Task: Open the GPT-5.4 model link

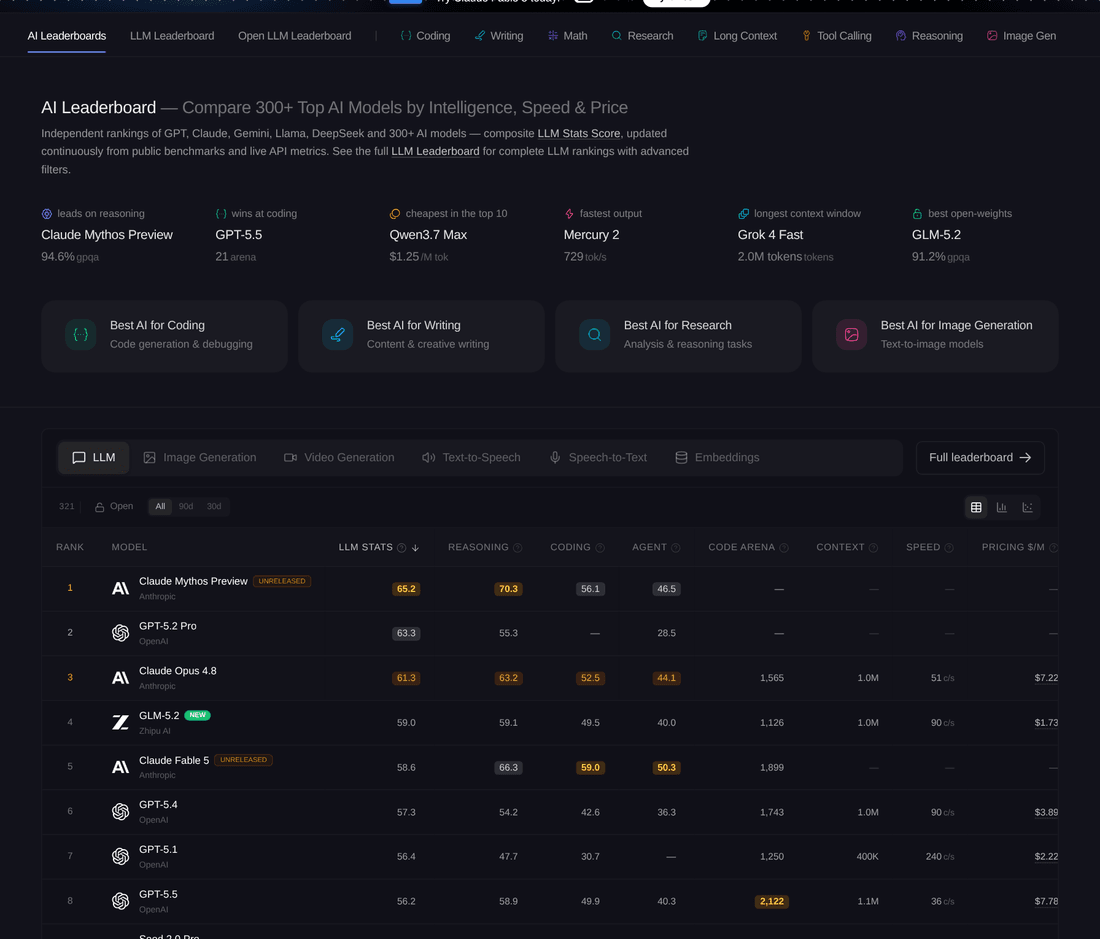Action: [158, 805]
